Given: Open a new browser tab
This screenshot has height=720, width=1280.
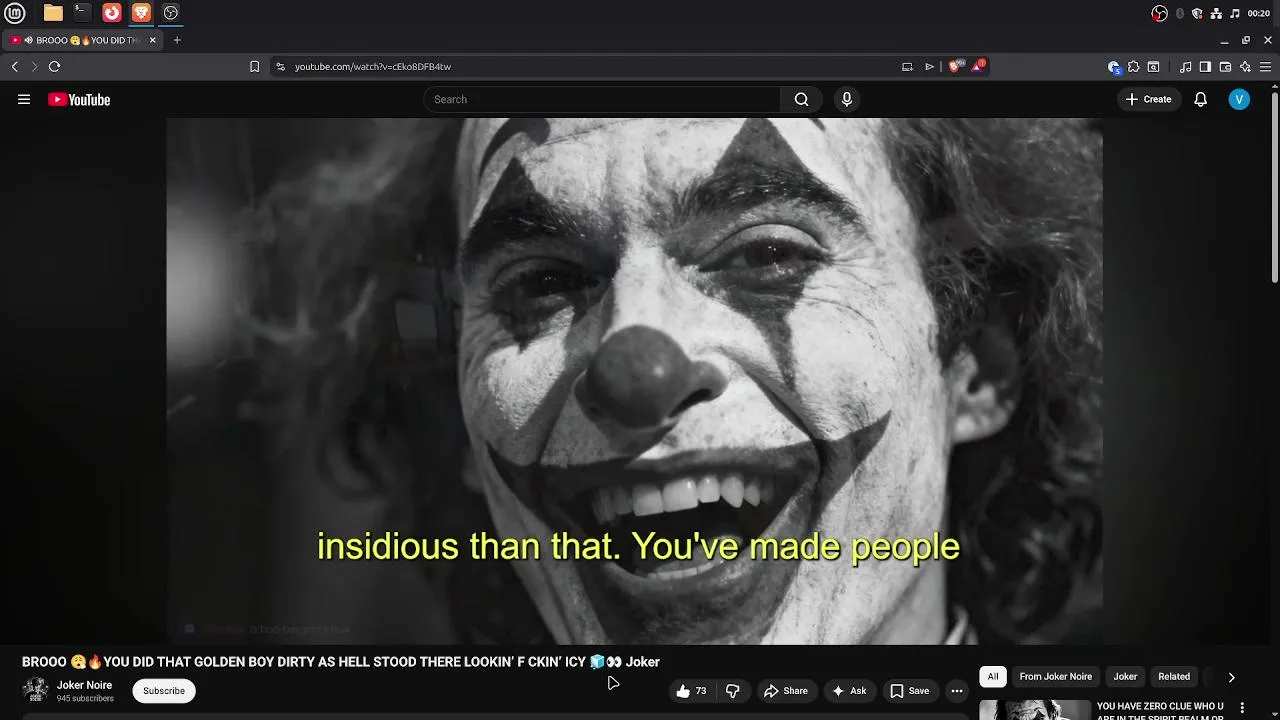Looking at the screenshot, I should tap(177, 40).
